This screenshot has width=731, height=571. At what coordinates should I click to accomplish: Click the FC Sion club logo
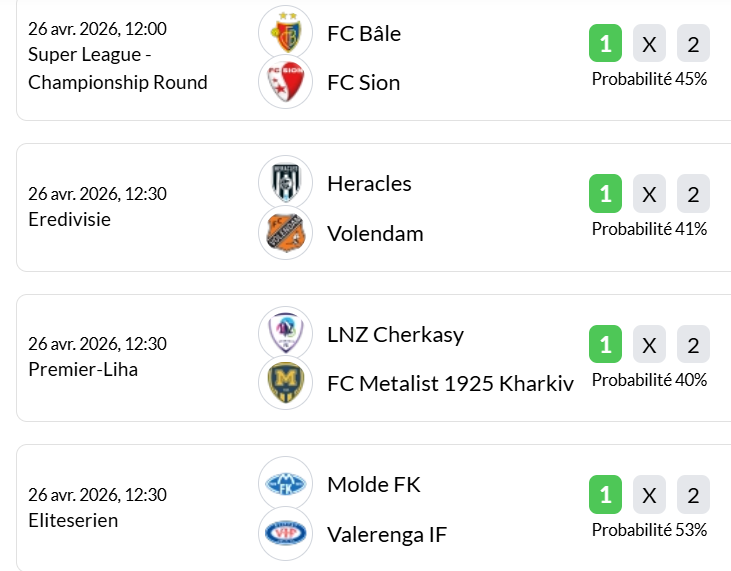(285, 82)
